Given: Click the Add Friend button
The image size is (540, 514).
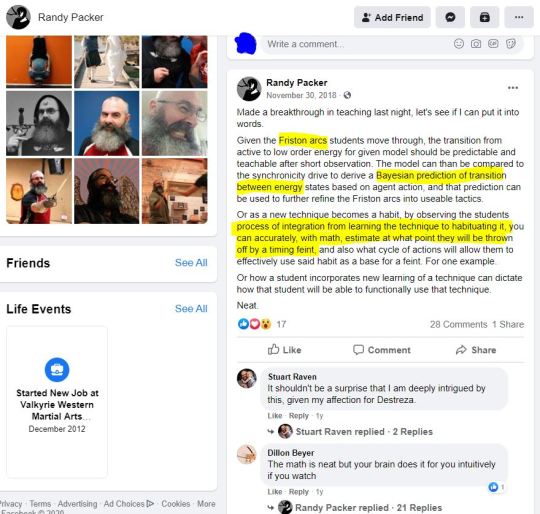Looking at the screenshot, I should click(392, 17).
